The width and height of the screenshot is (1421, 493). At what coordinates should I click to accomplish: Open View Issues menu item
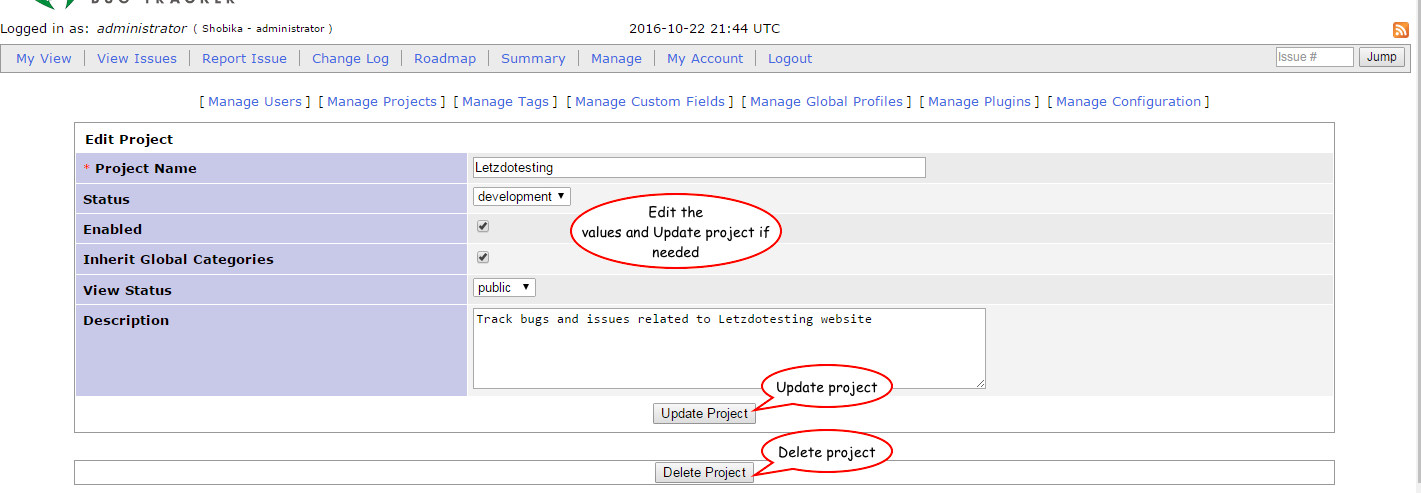[x=137, y=58]
